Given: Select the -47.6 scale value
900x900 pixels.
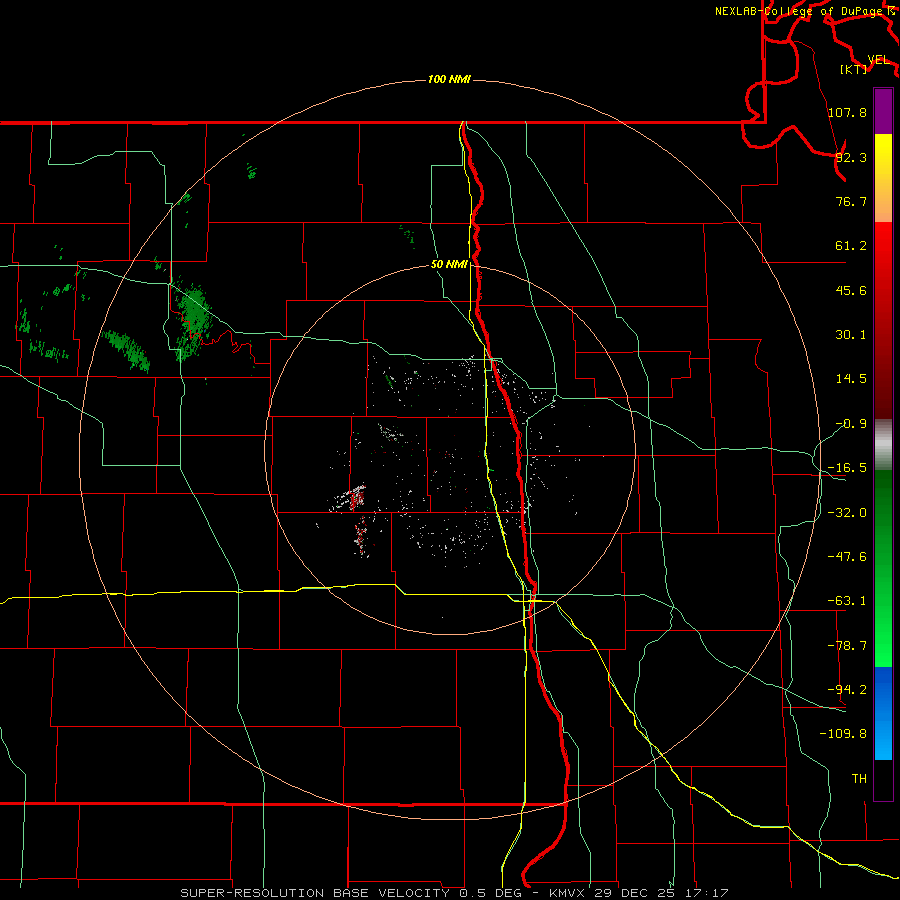Looking at the screenshot, I should 847,557.
